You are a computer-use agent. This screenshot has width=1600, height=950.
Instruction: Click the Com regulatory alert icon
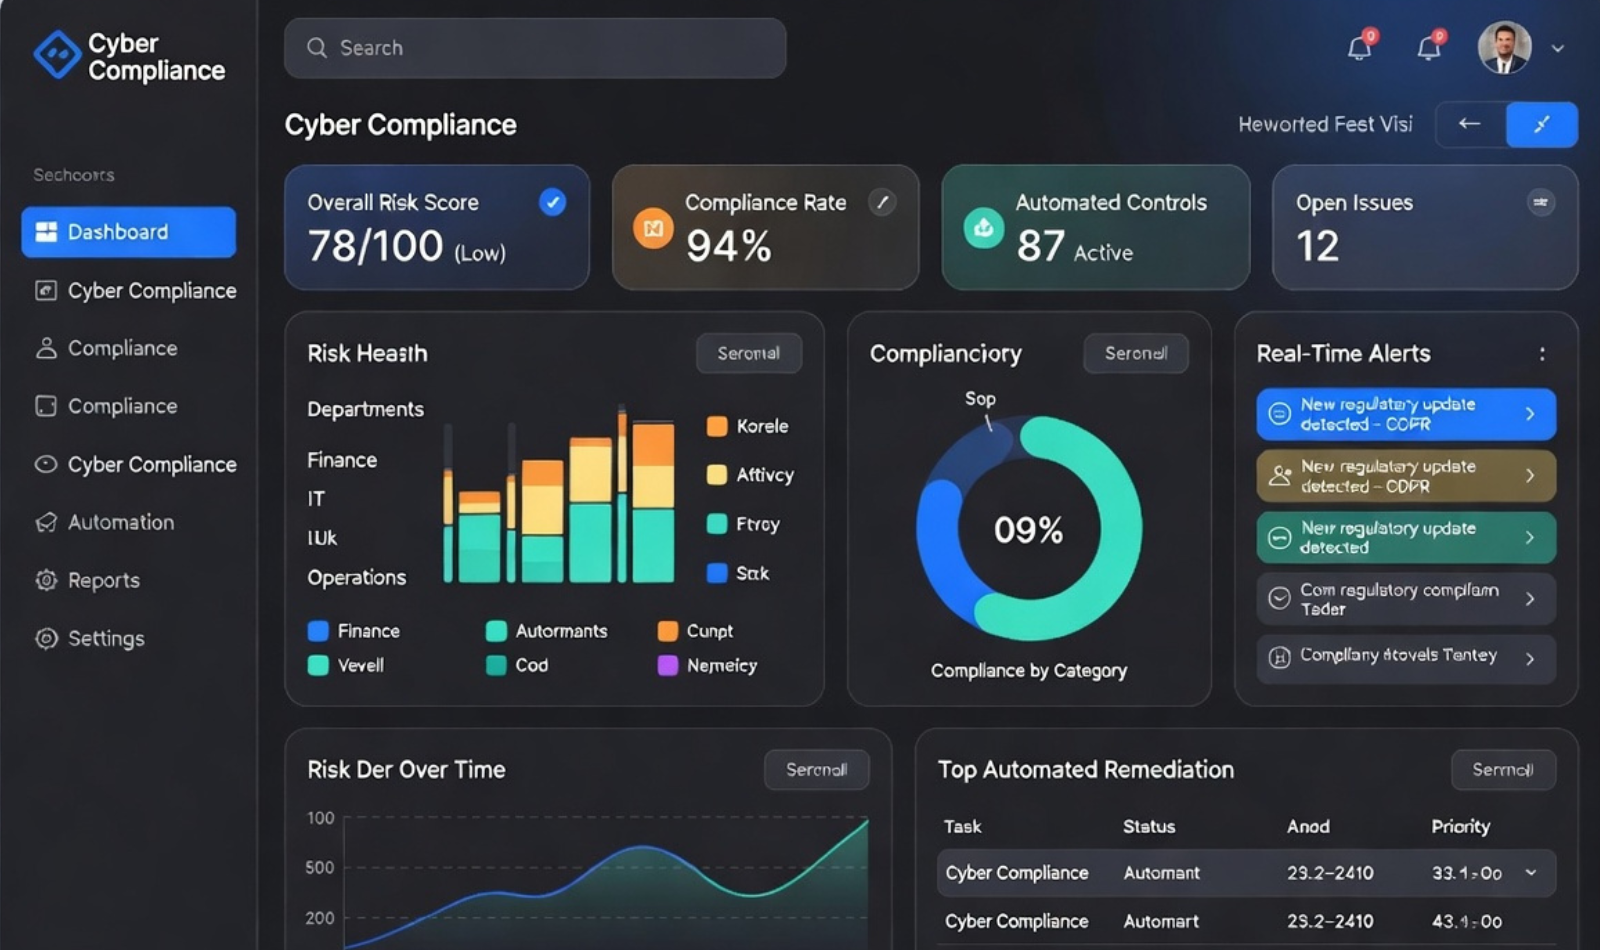pyautogui.click(x=1279, y=599)
